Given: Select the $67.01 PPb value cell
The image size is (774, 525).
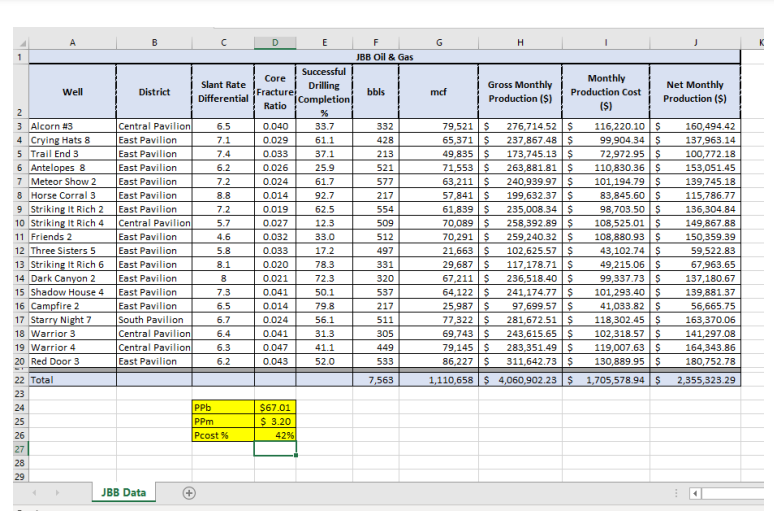Looking at the screenshot, I should [x=275, y=408].
